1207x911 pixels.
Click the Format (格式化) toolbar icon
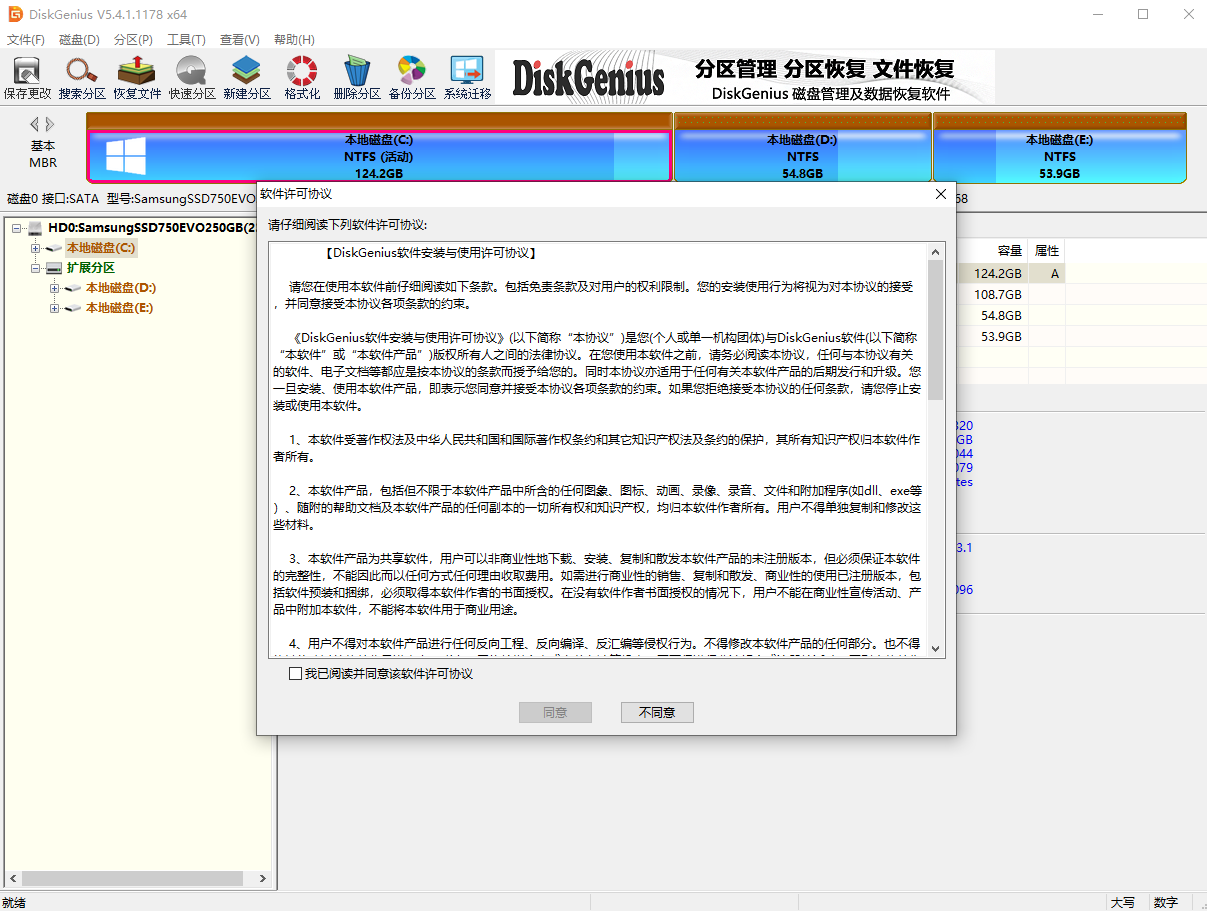click(x=302, y=77)
